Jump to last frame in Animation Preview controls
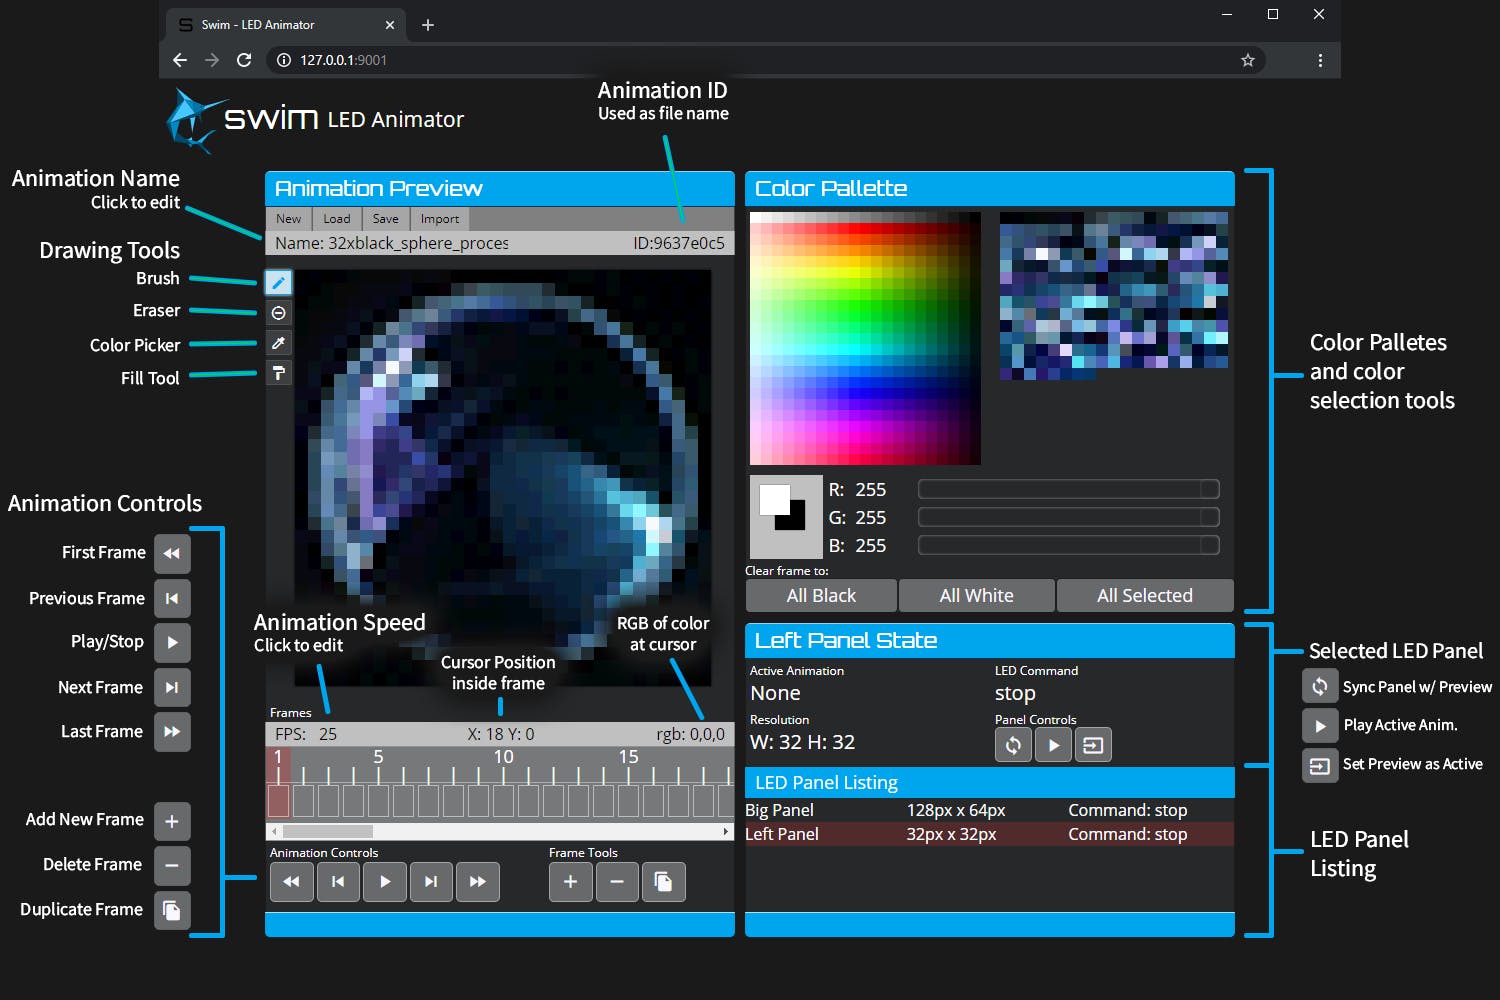Screen dimensions: 1500x1000 tap(478, 882)
